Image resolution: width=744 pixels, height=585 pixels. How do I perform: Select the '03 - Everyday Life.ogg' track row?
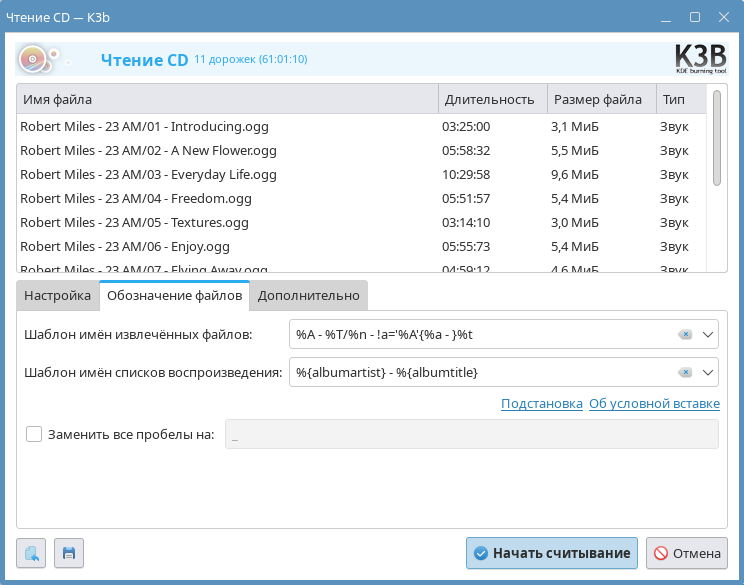point(148,174)
